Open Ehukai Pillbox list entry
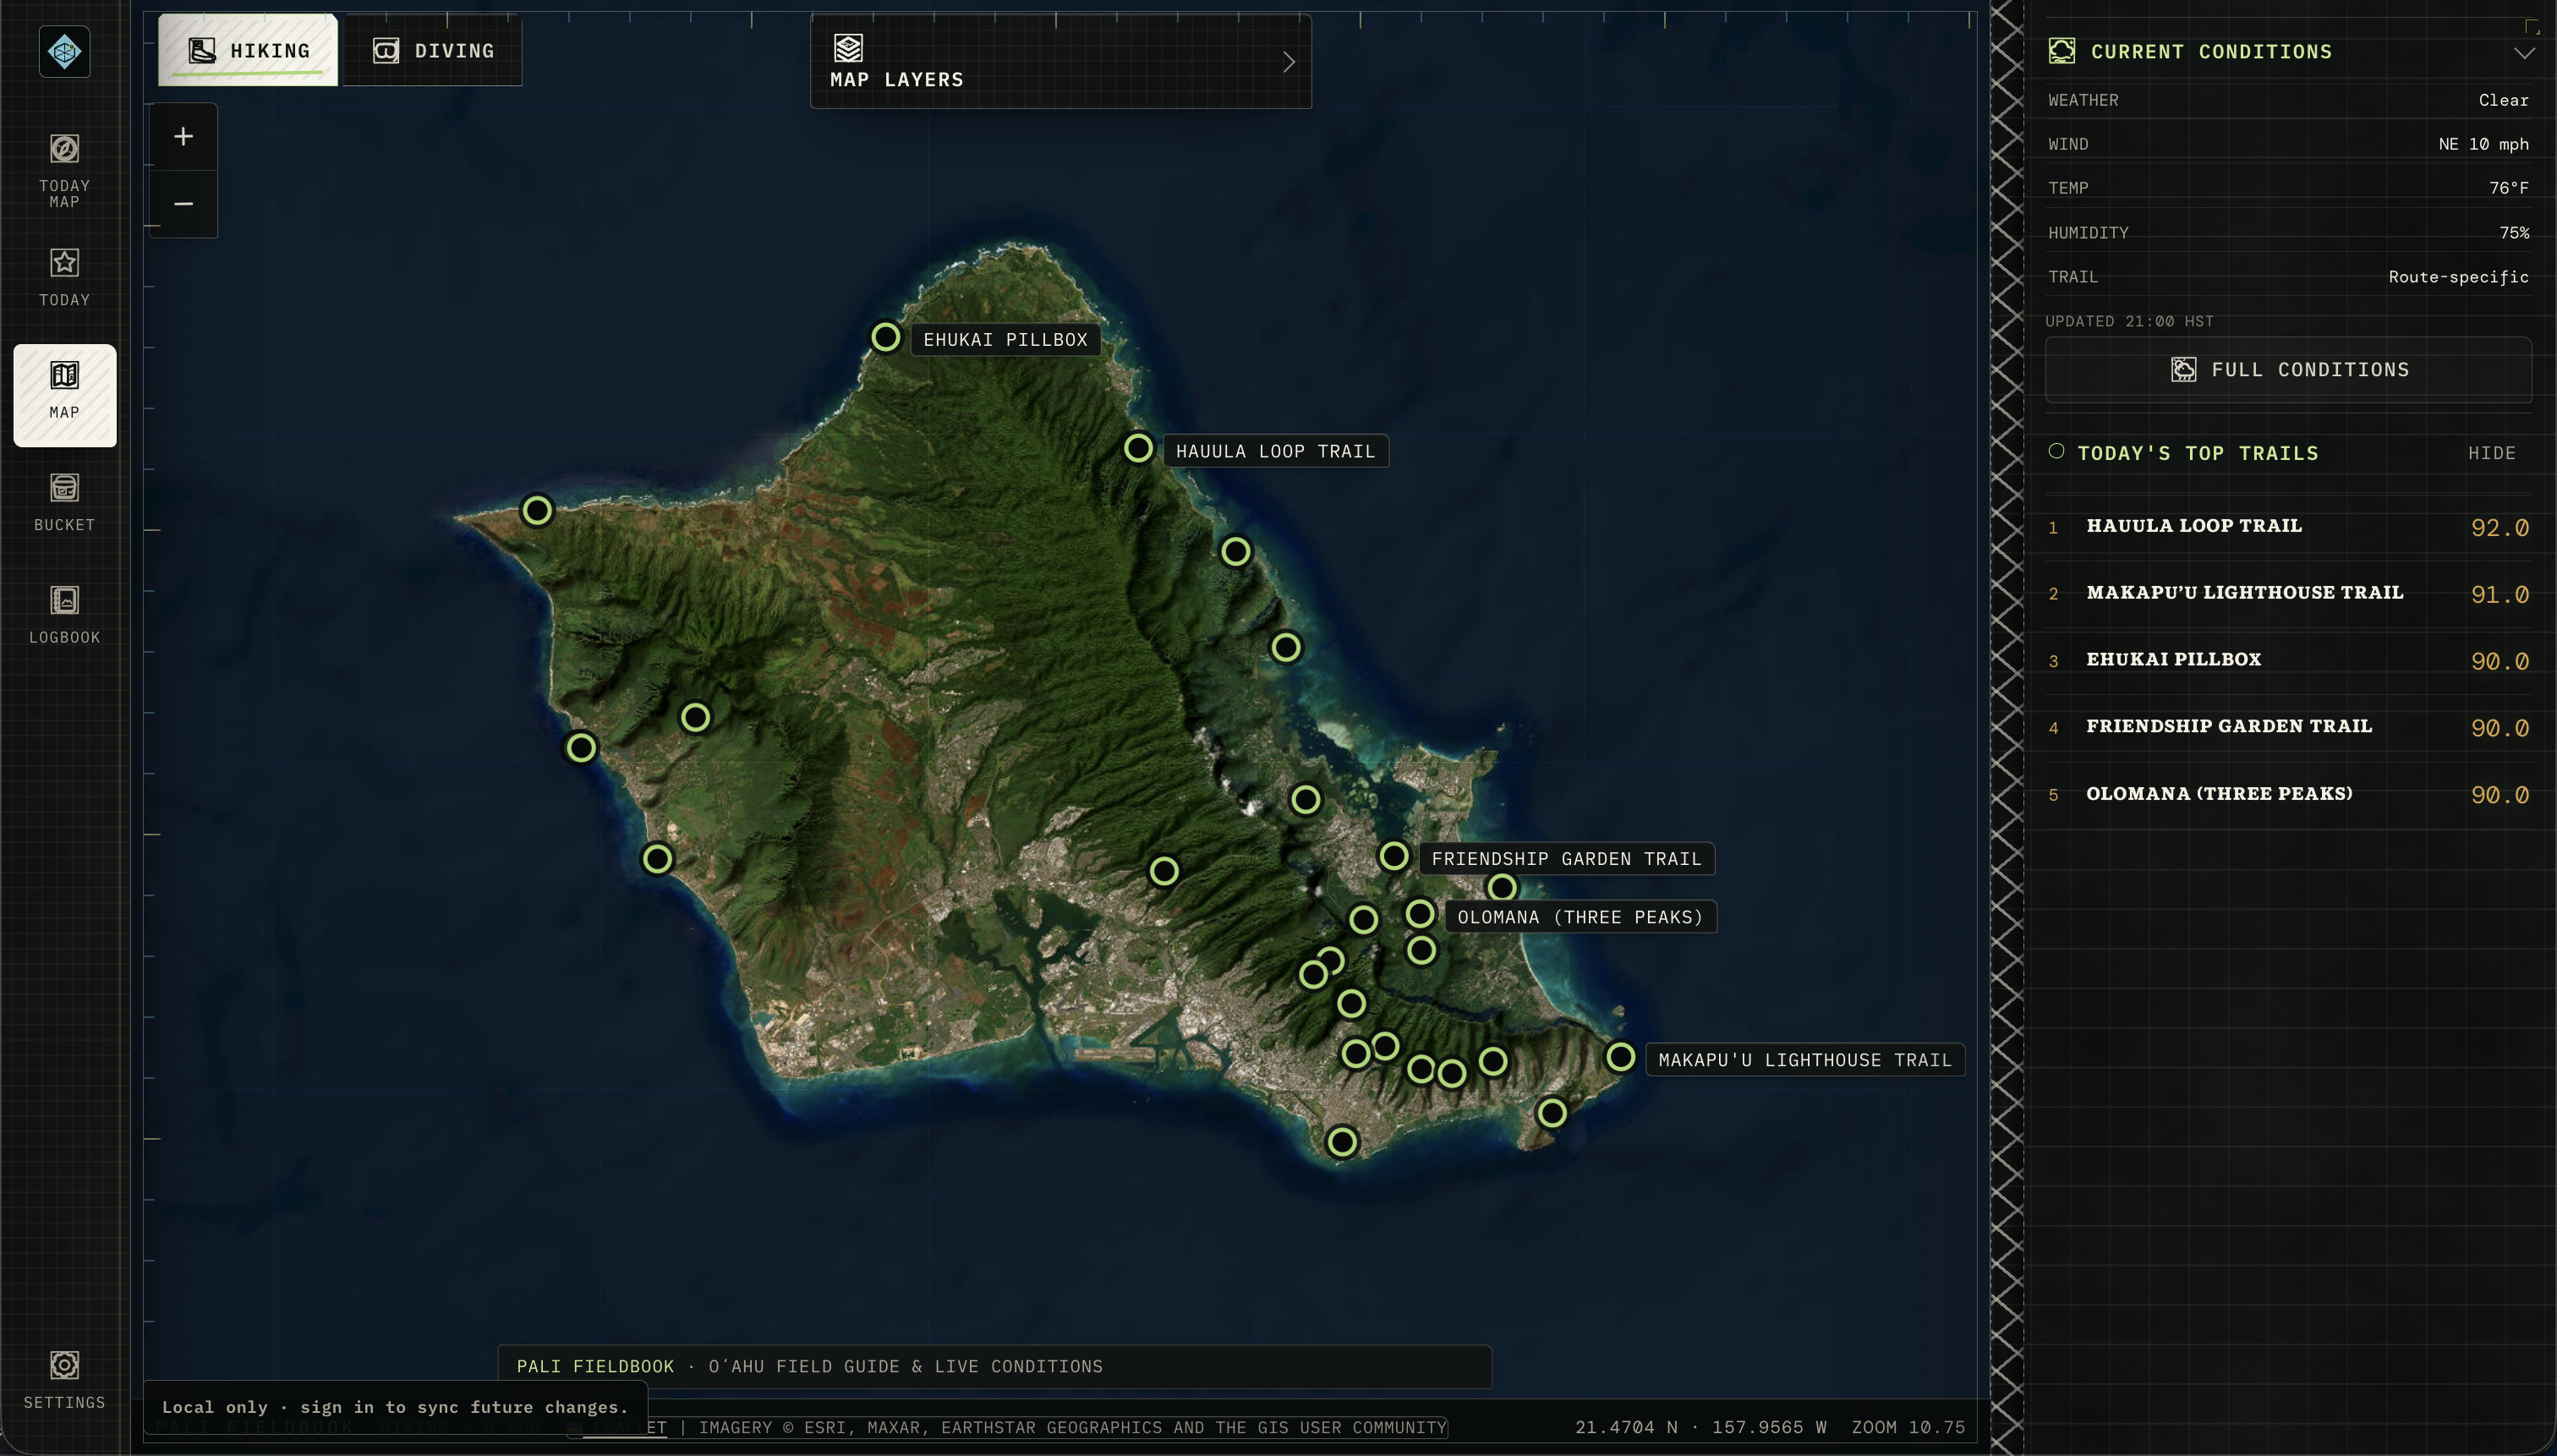2557x1456 pixels. pyautogui.click(x=2288, y=661)
